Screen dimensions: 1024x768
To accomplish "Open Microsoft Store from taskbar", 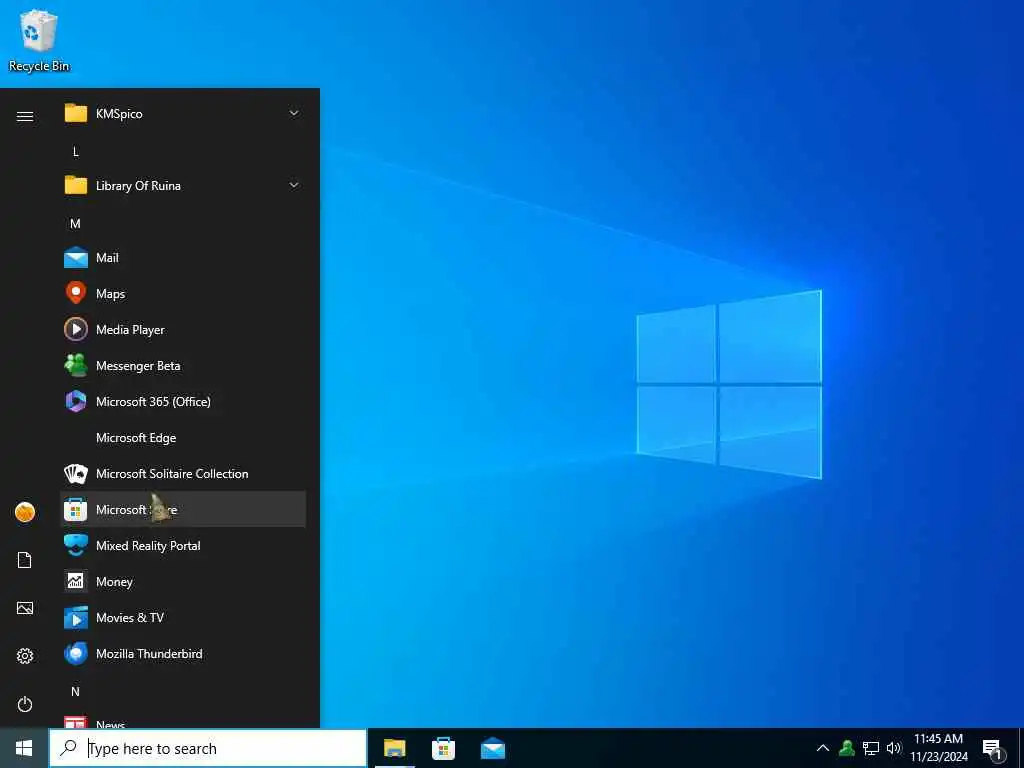I will click(443, 748).
